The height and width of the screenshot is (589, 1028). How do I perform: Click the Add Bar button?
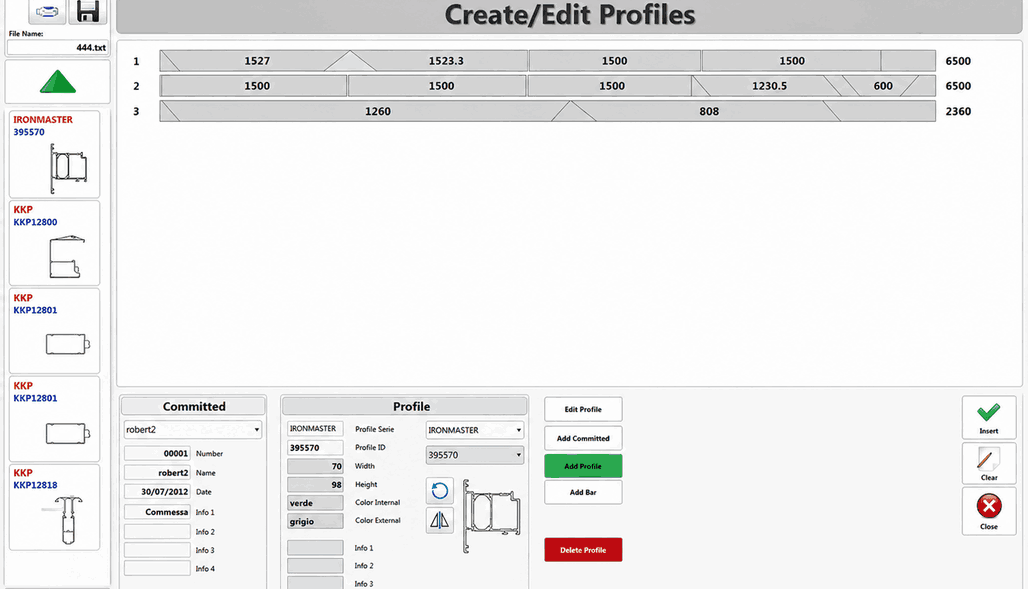[x=583, y=493]
